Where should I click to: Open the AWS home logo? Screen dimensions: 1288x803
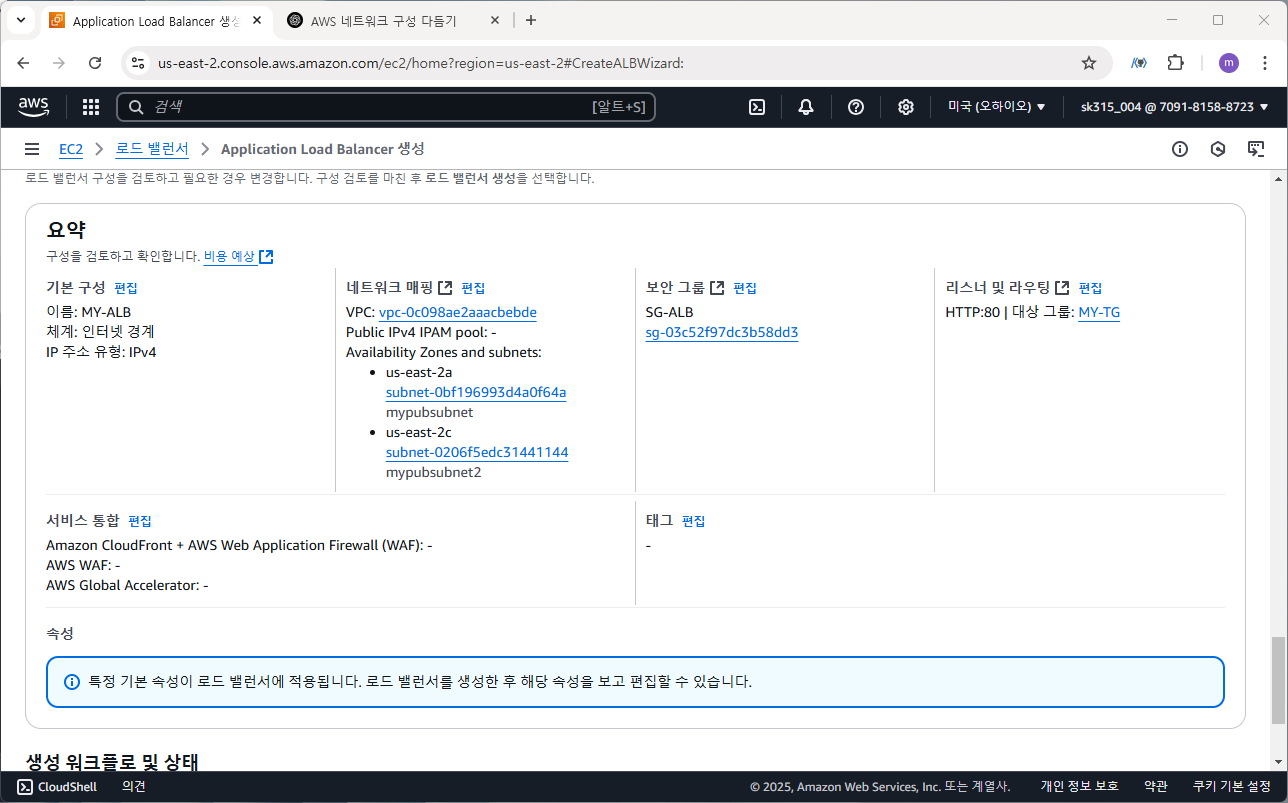pyautogui.click(x=33, y=106)
